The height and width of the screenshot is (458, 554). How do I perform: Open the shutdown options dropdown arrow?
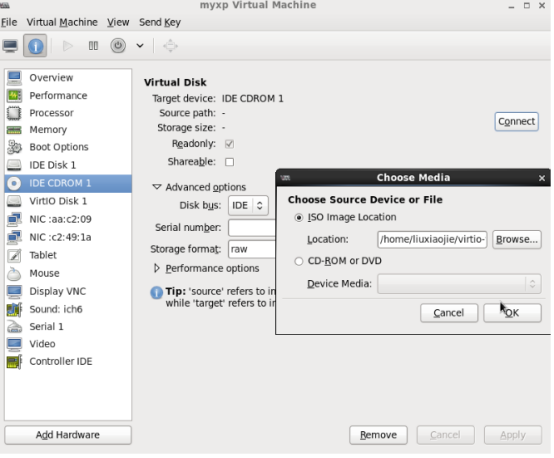point(140,46)
